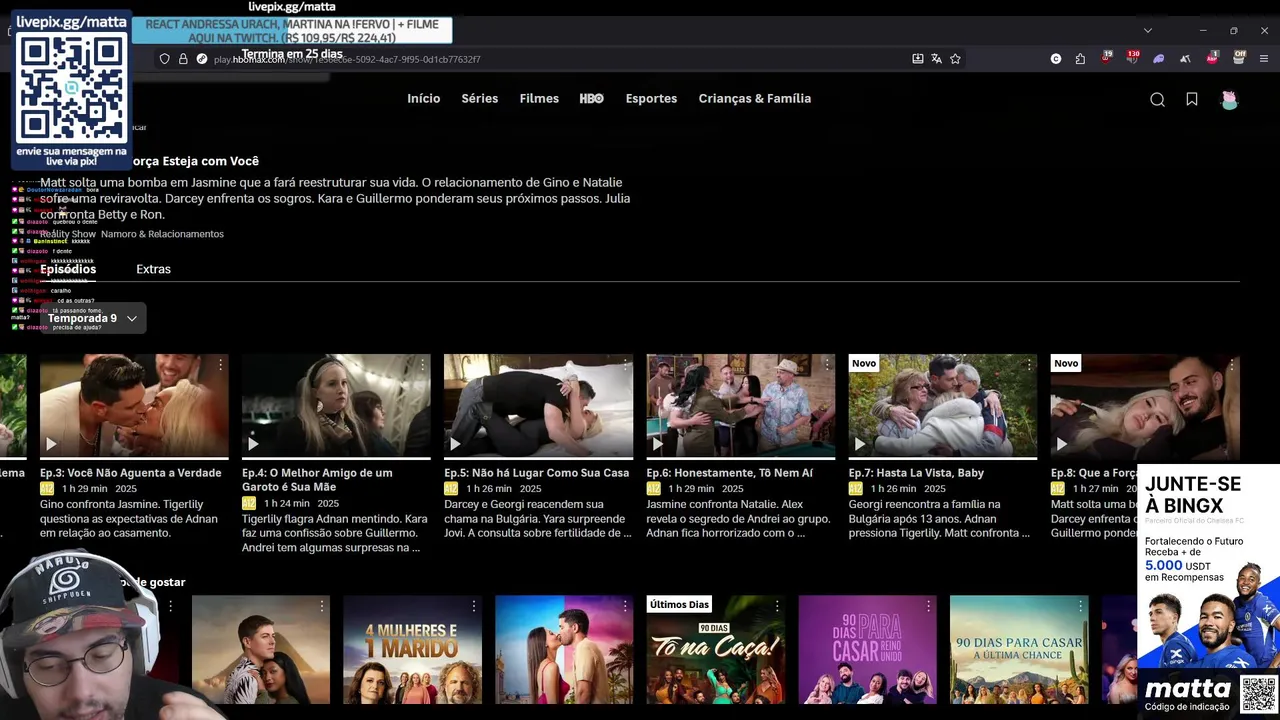
Task: Open the profile avatar menu
Action: coord(1229,99)
